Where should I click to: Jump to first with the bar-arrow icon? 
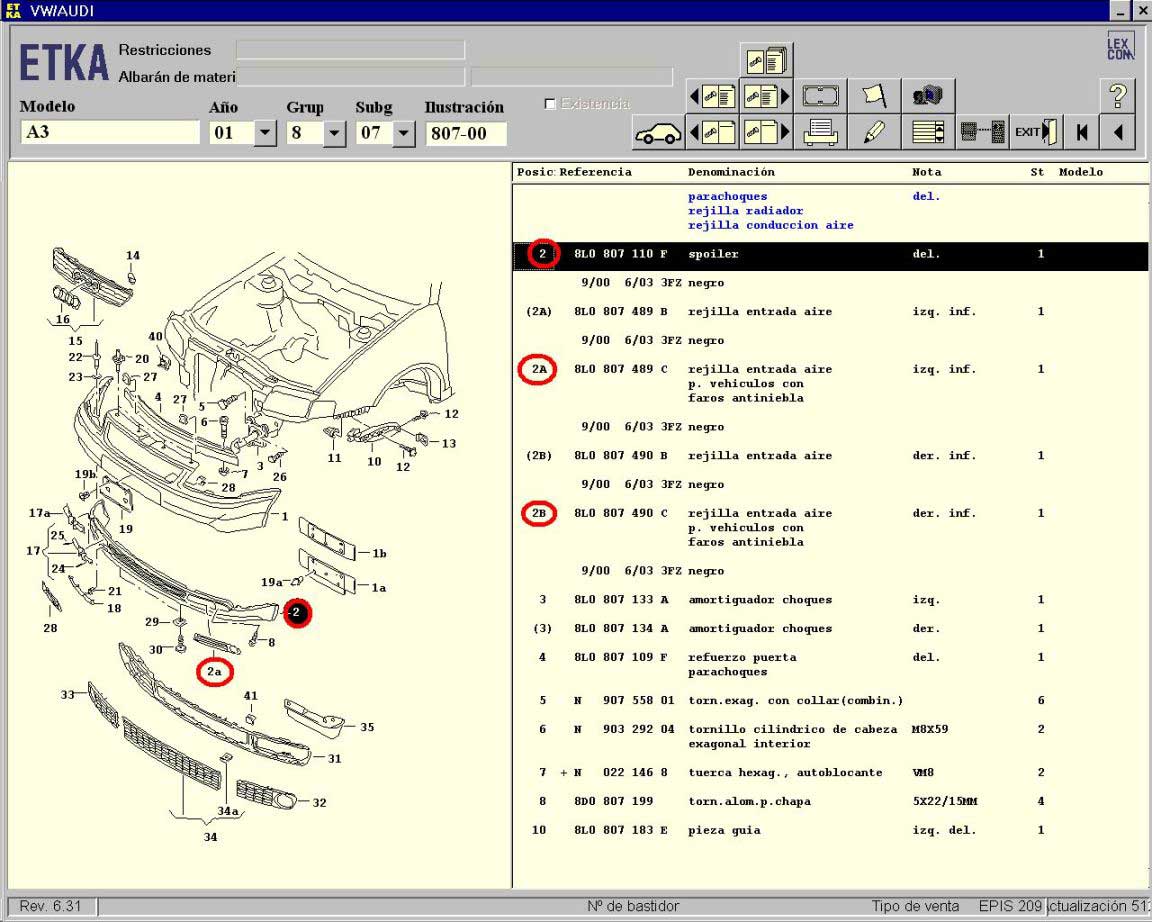point(1081,133)
